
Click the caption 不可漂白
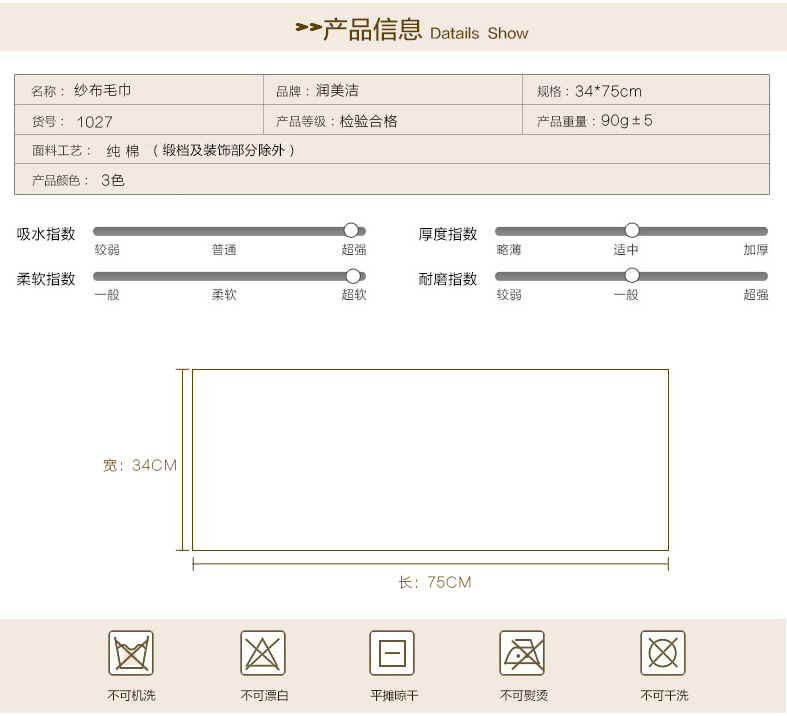[265, 695]
